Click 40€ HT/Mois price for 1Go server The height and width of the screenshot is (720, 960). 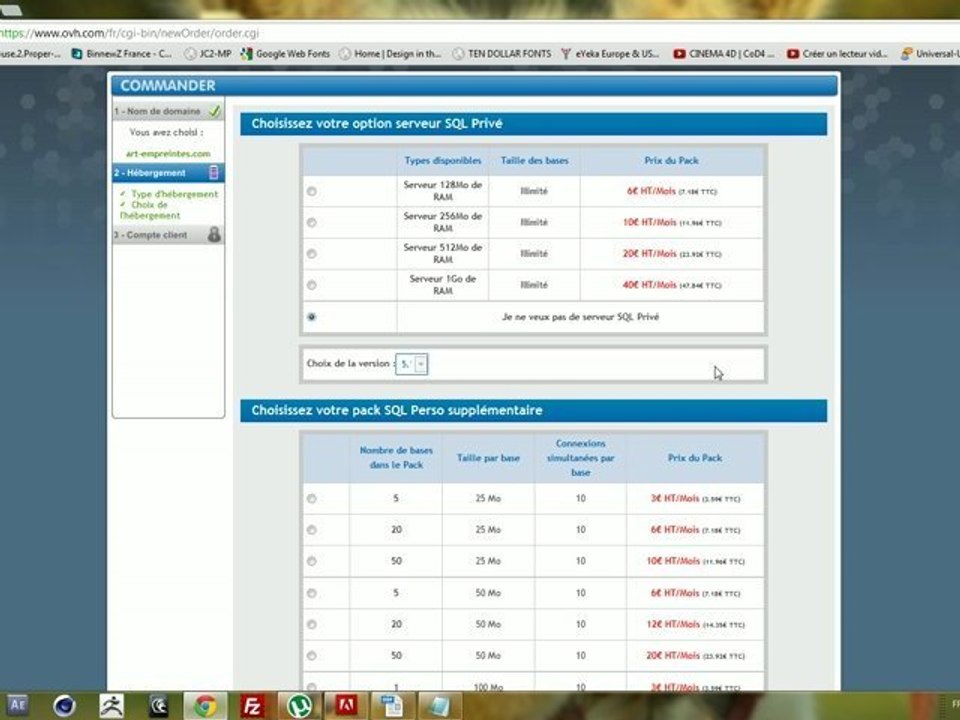pos(650,285)
